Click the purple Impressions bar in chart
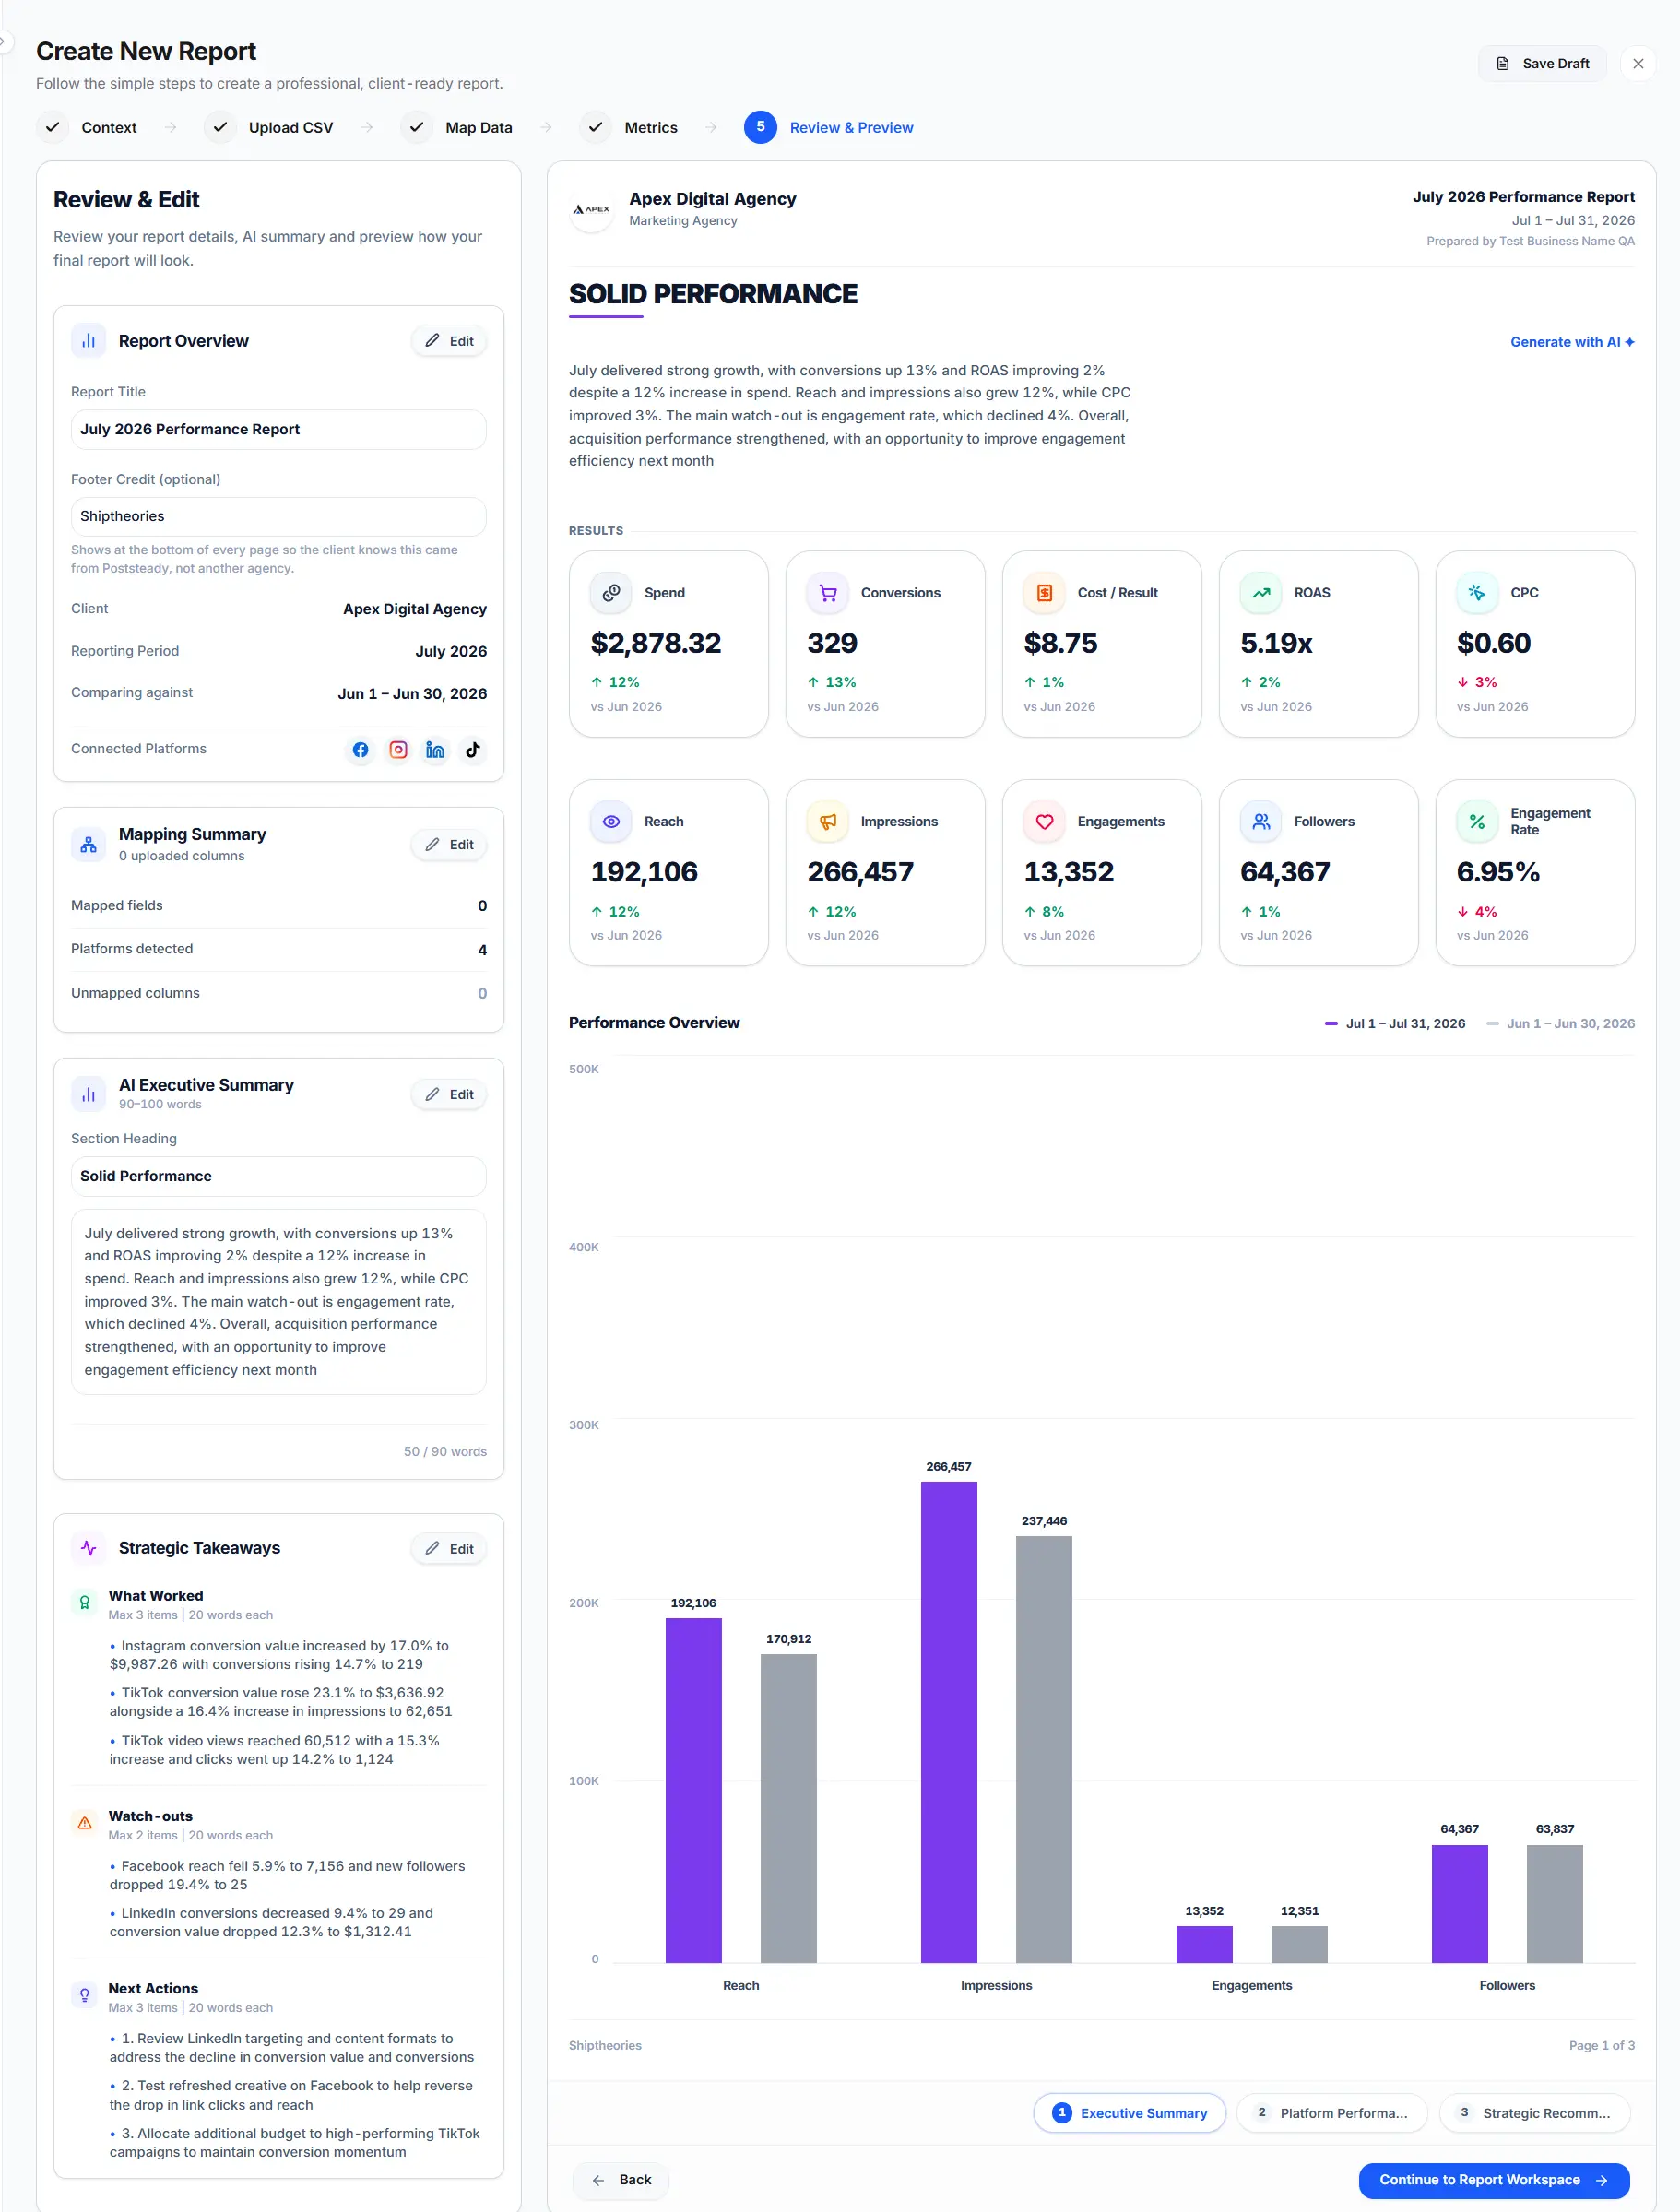 point(948,1721)
